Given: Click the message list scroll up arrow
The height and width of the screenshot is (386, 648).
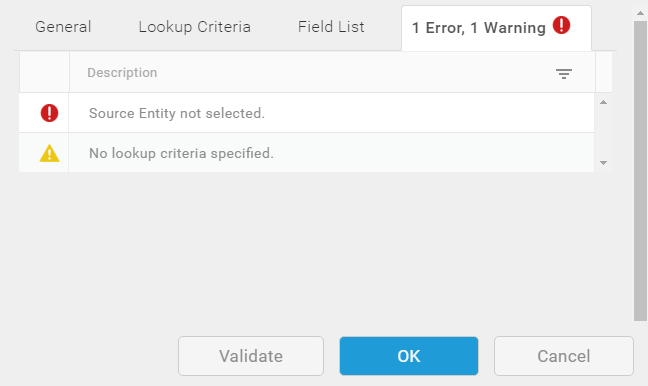Looking at the screenshot, I should [x=603, y=102].
